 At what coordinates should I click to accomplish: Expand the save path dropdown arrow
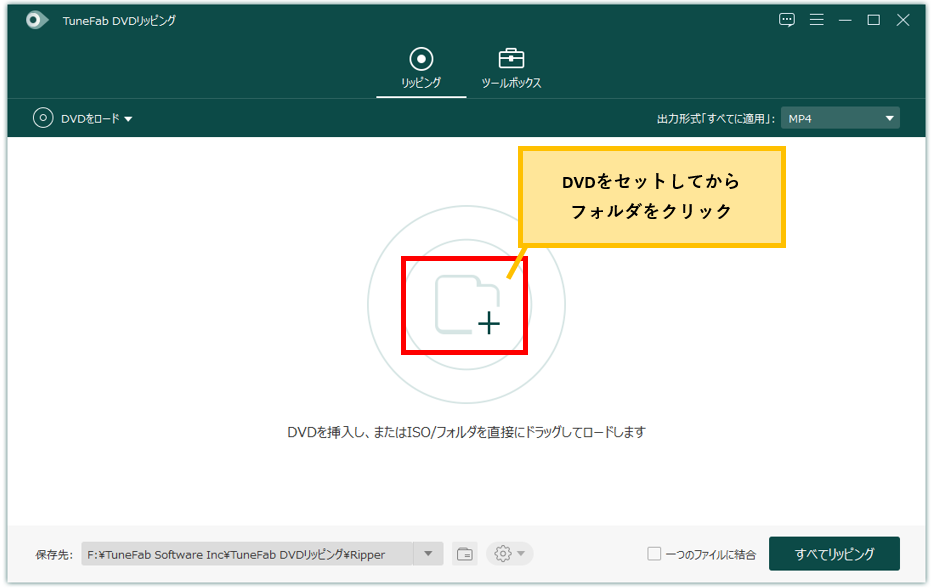(428, 554)
